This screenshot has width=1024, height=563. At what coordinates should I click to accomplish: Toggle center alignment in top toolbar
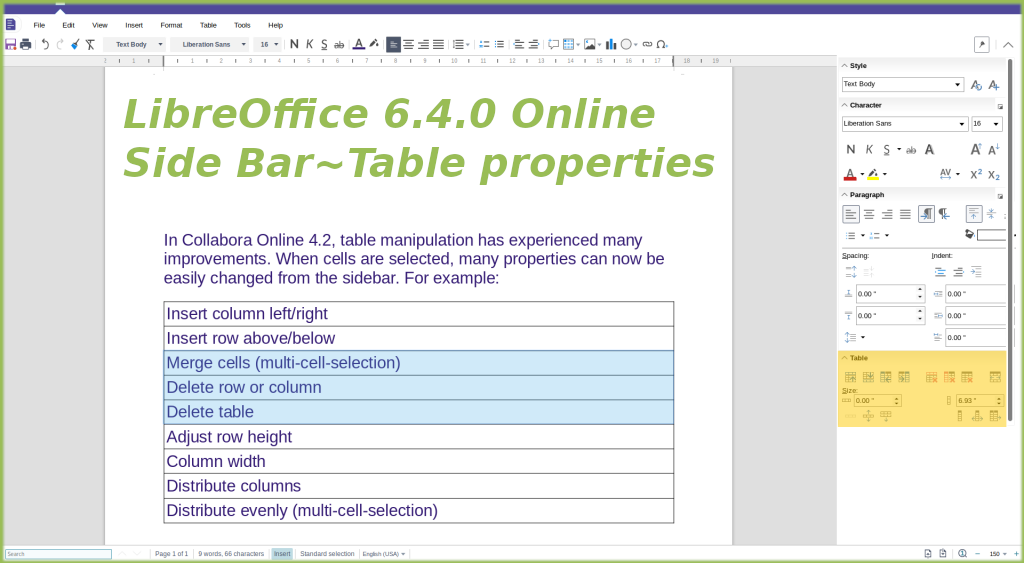408,44
